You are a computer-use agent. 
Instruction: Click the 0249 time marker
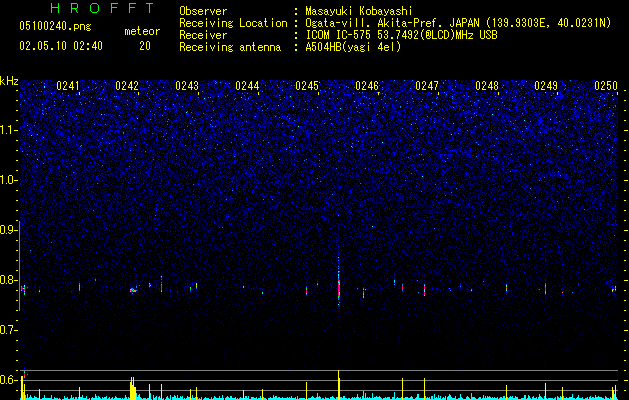click(x=546, y=86)
